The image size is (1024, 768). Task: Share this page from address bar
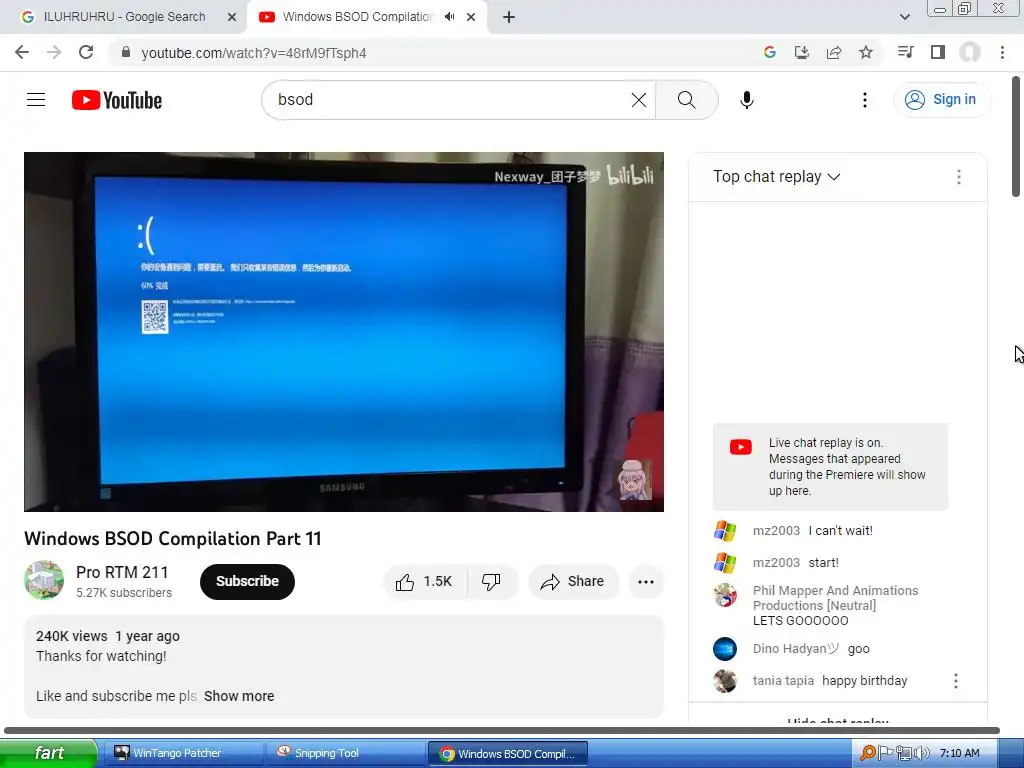pyautogui.click(x=834, y=52)
